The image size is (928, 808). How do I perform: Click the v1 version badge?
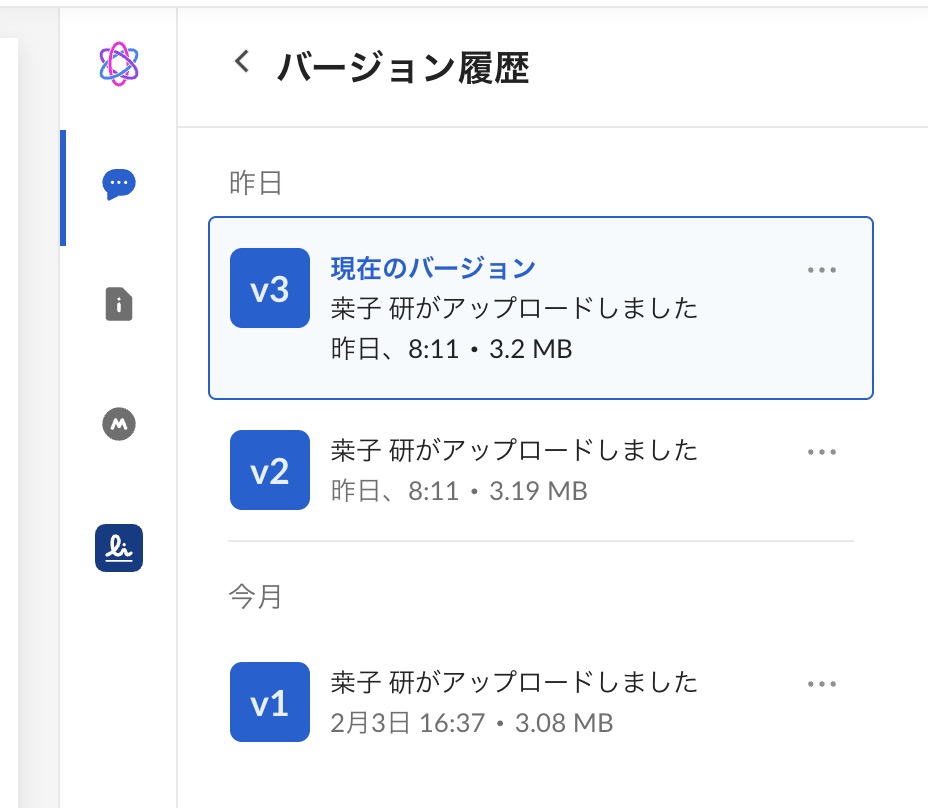click(269, 702)
